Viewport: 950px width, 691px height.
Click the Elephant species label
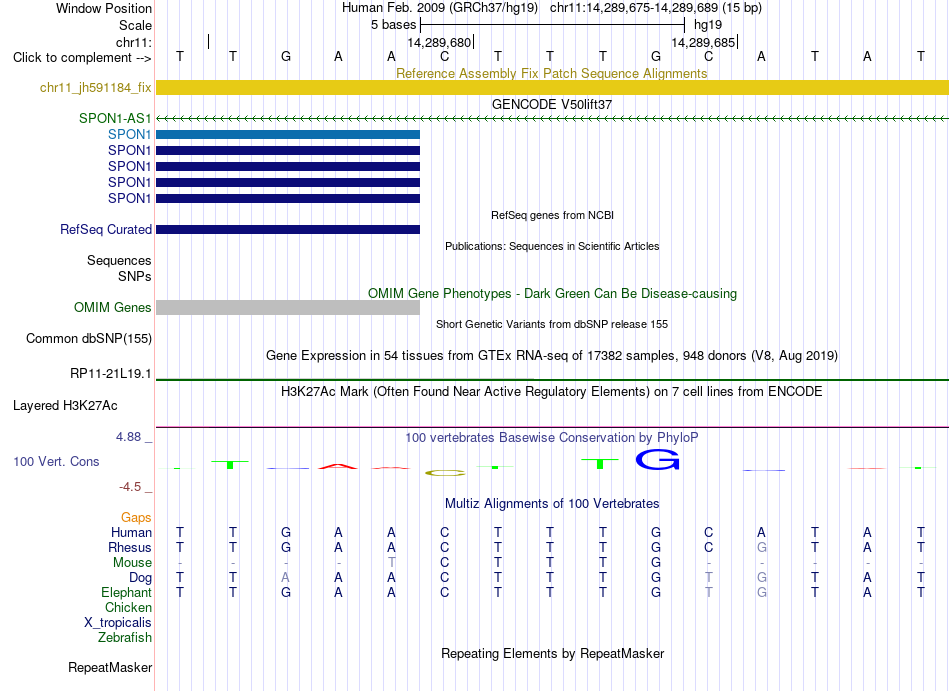pyautogui.click(x=126, y=592)
